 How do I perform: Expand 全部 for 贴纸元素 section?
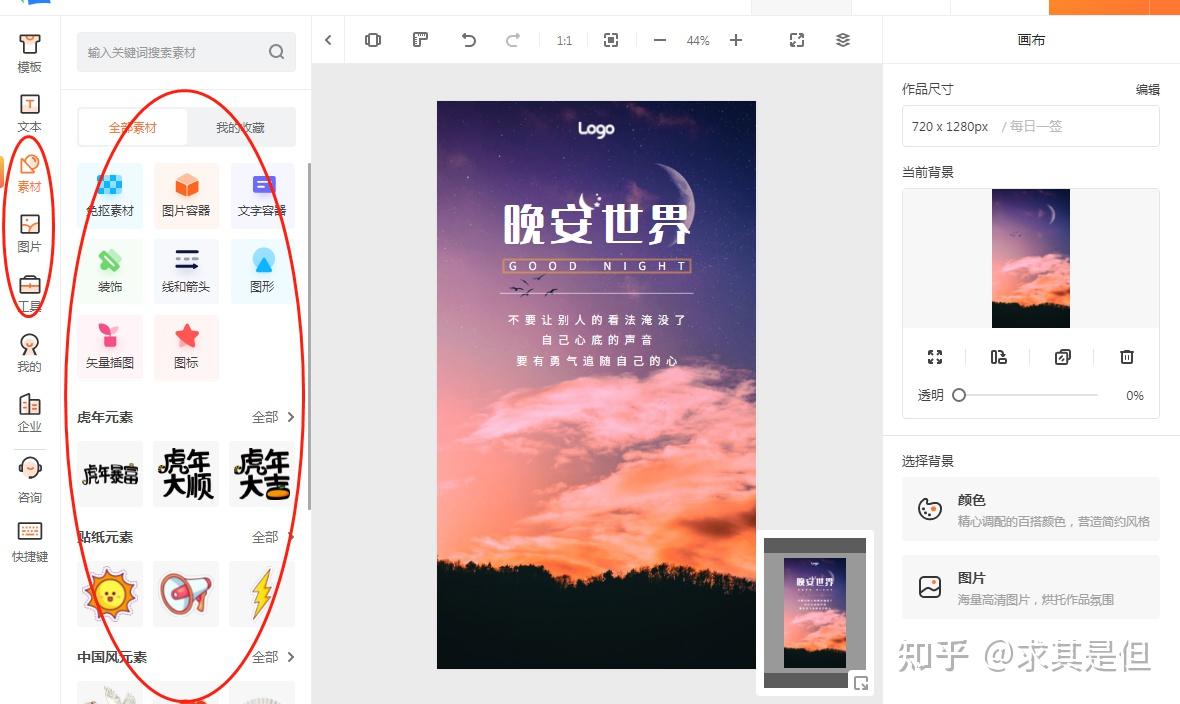pyautogui.click(x=273, y=537)
